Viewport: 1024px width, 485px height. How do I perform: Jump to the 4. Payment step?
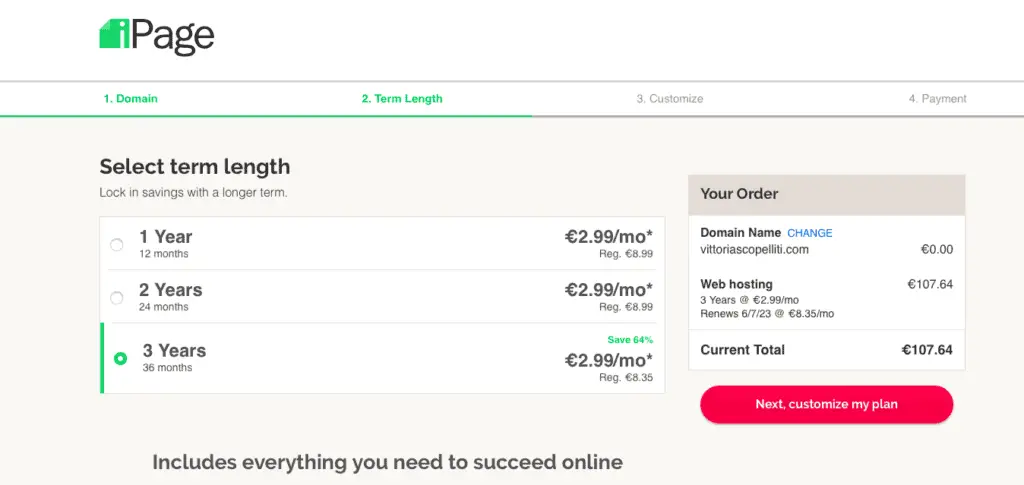(937, 99)
